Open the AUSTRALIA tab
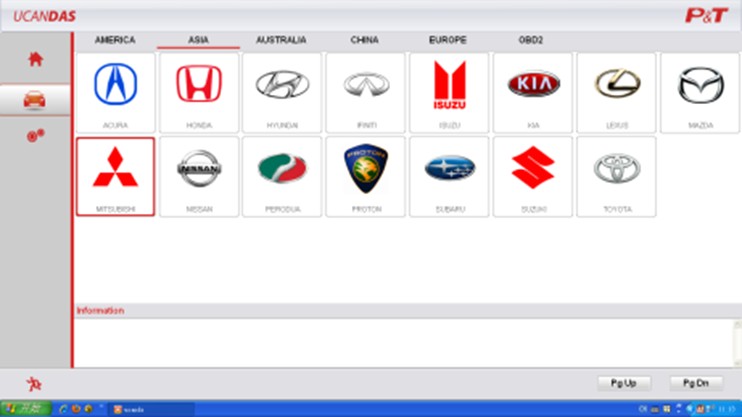 click(281, 40)
